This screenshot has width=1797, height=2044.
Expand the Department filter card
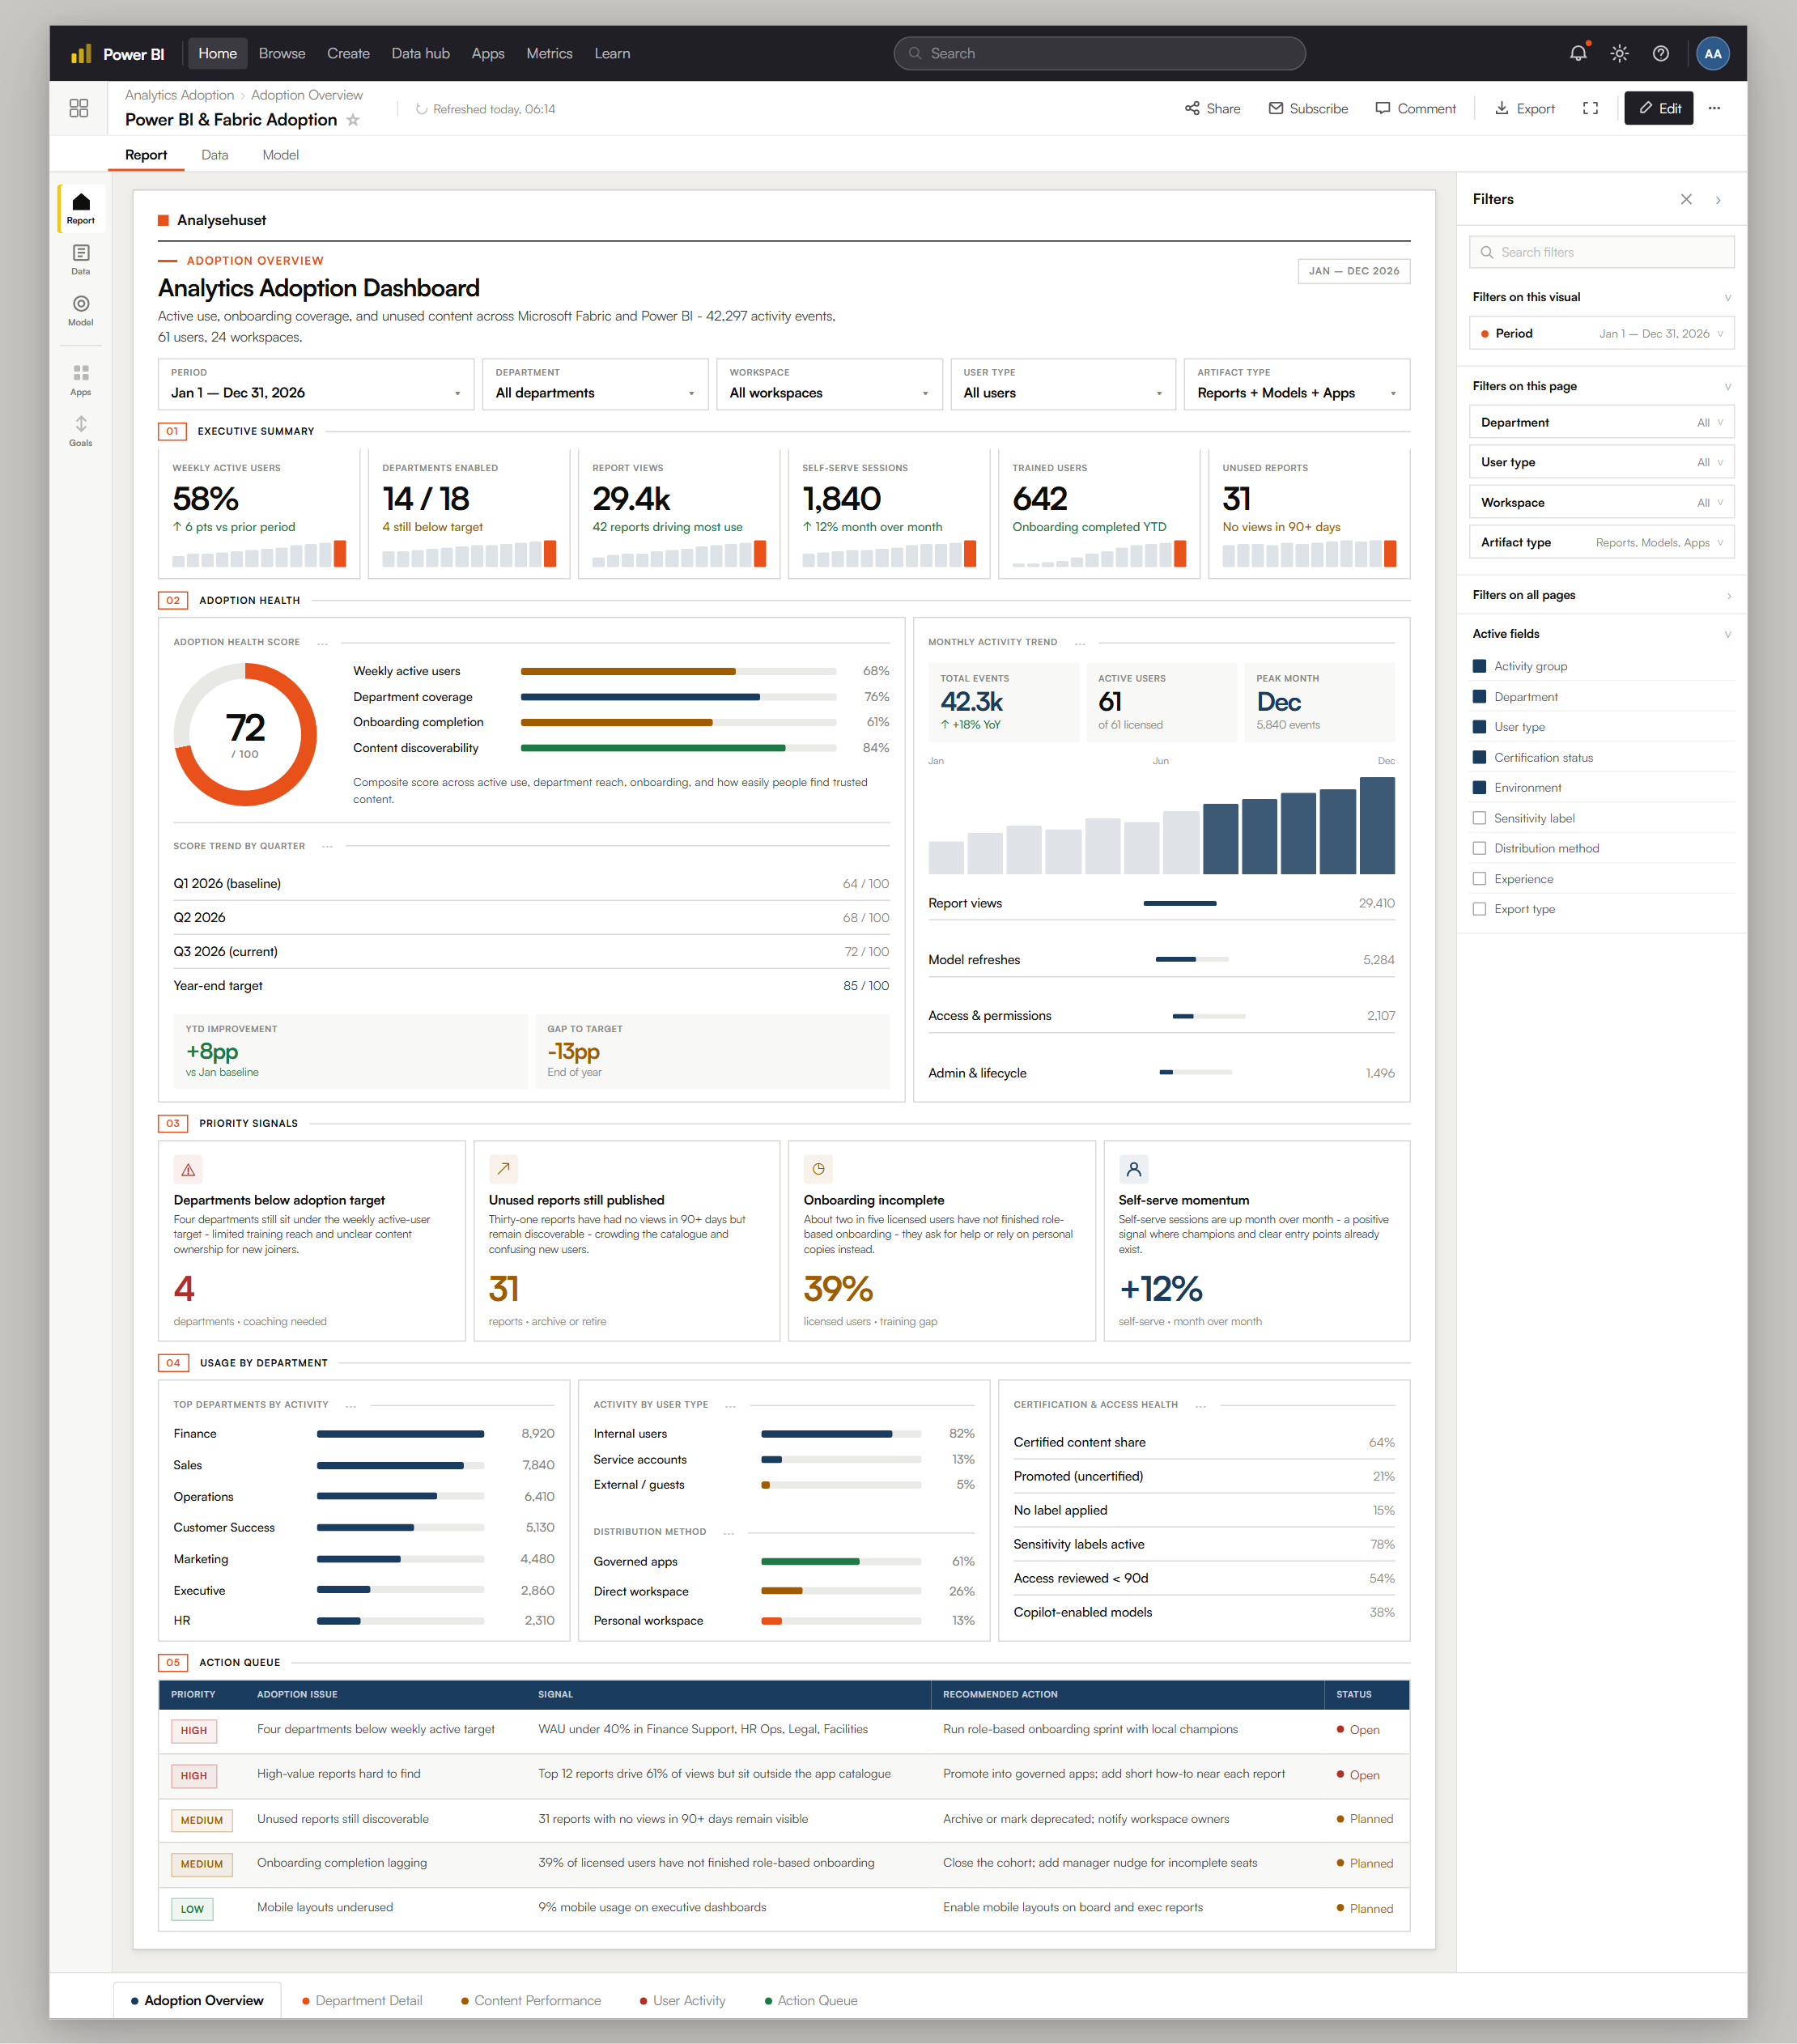[1601, 422]
